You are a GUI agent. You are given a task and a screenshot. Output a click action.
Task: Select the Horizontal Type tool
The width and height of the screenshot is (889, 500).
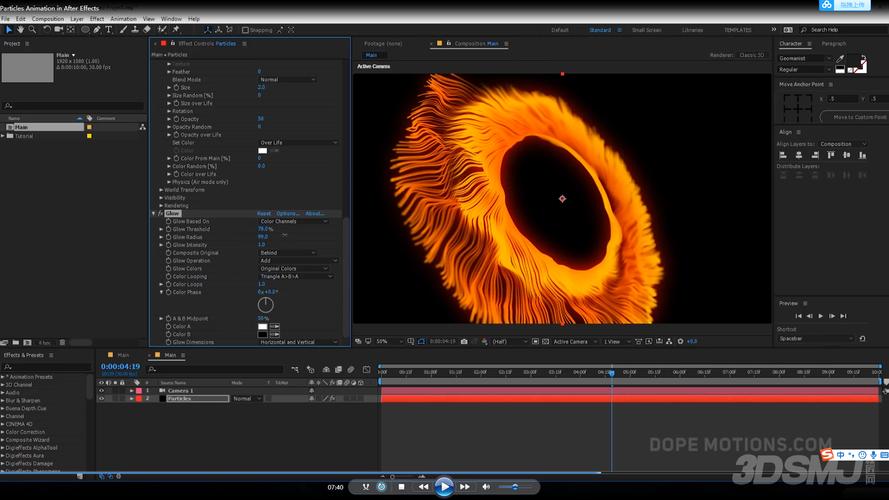point(109,29)
